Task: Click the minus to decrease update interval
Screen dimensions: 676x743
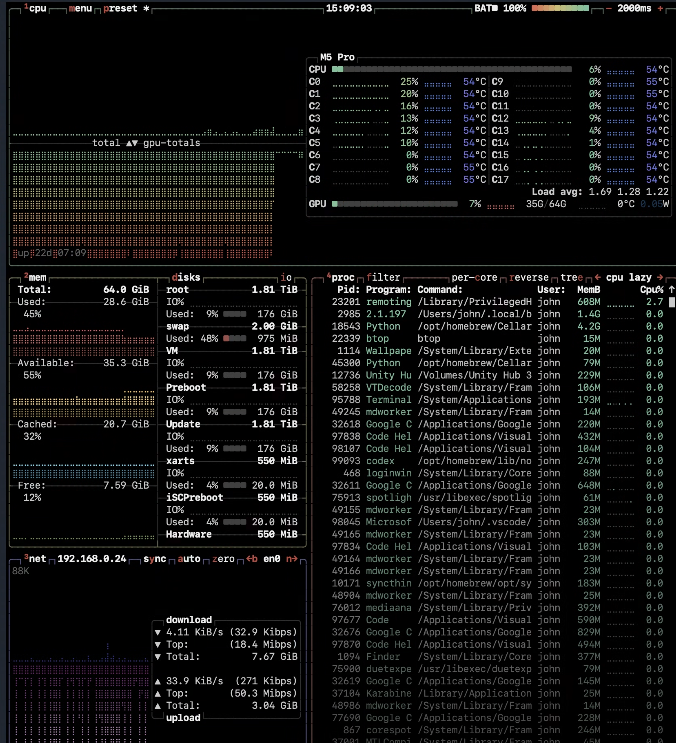Action: pos(608,8)
